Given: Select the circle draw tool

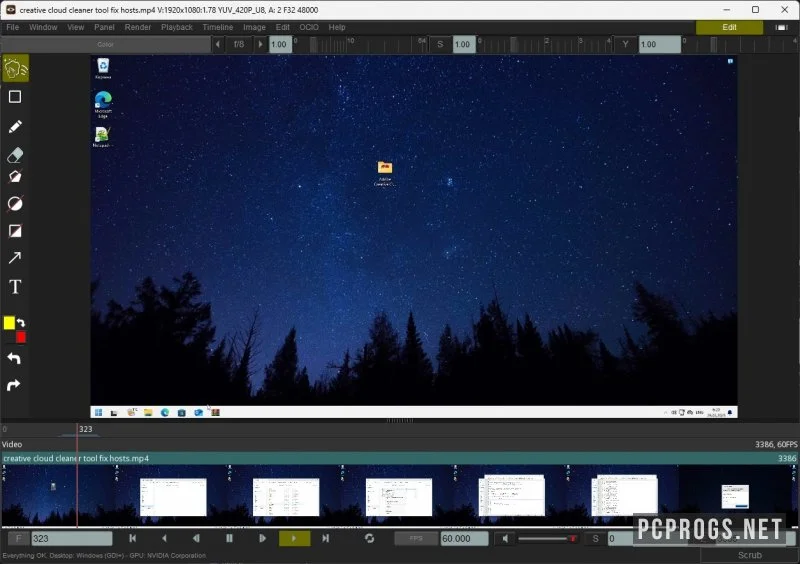Looking at the screenshot, I should (x=15, y=204).
